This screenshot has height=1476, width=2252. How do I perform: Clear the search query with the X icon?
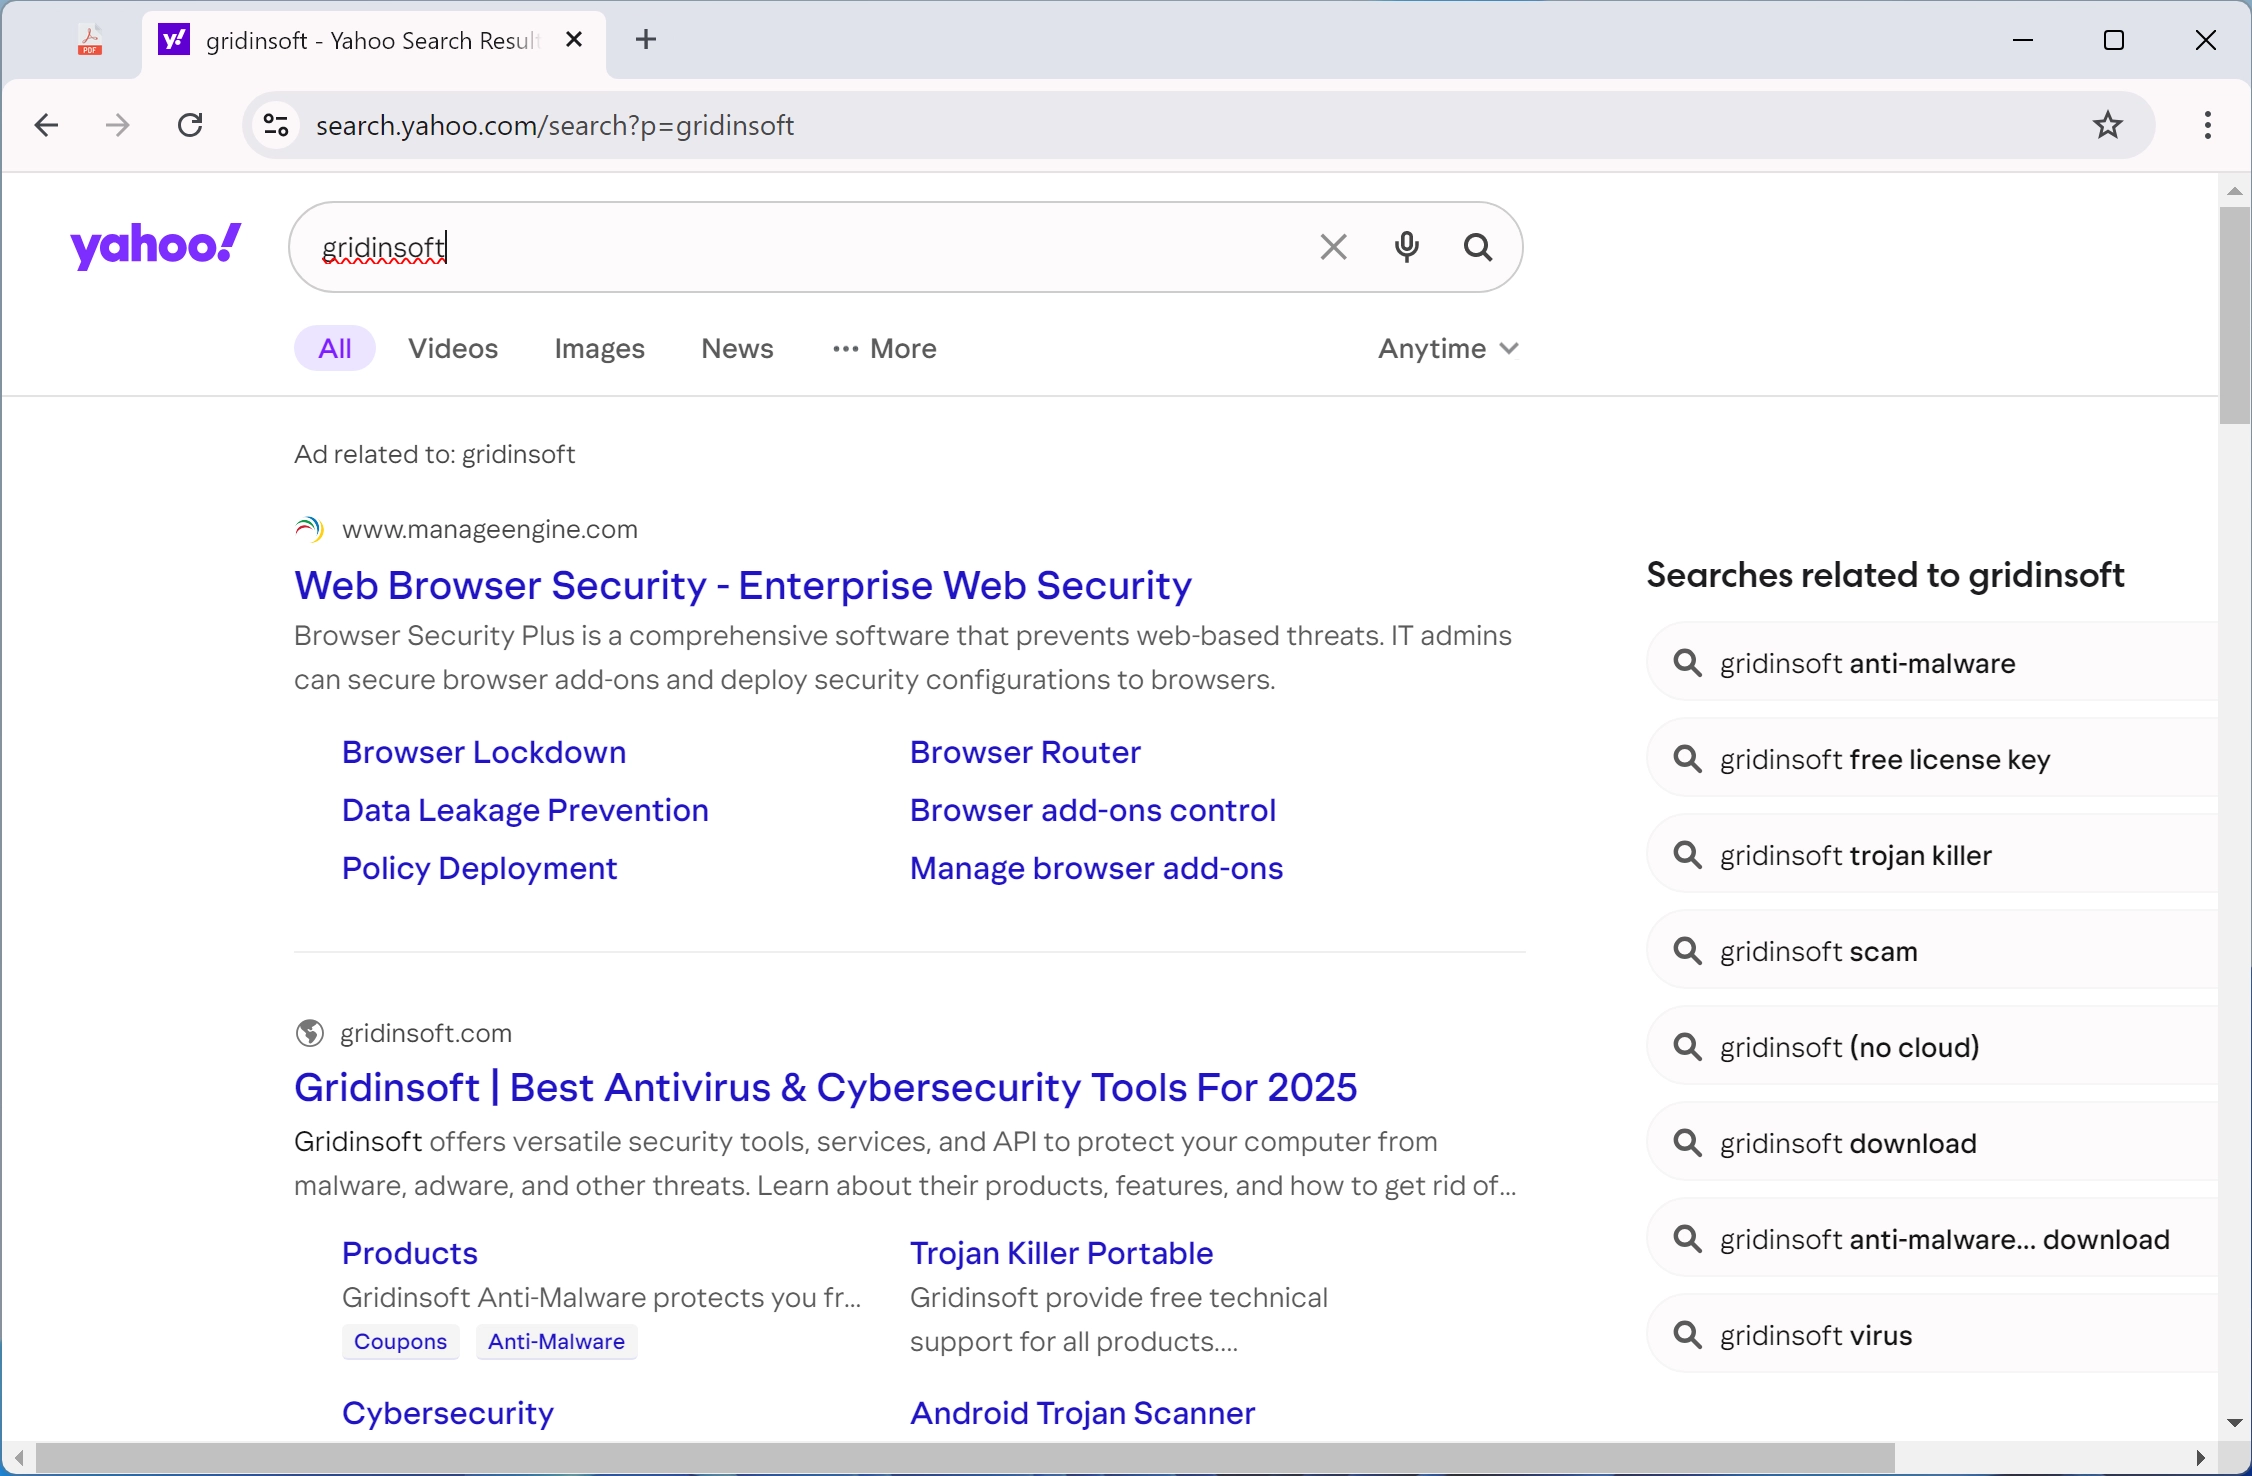[1333, 246]
